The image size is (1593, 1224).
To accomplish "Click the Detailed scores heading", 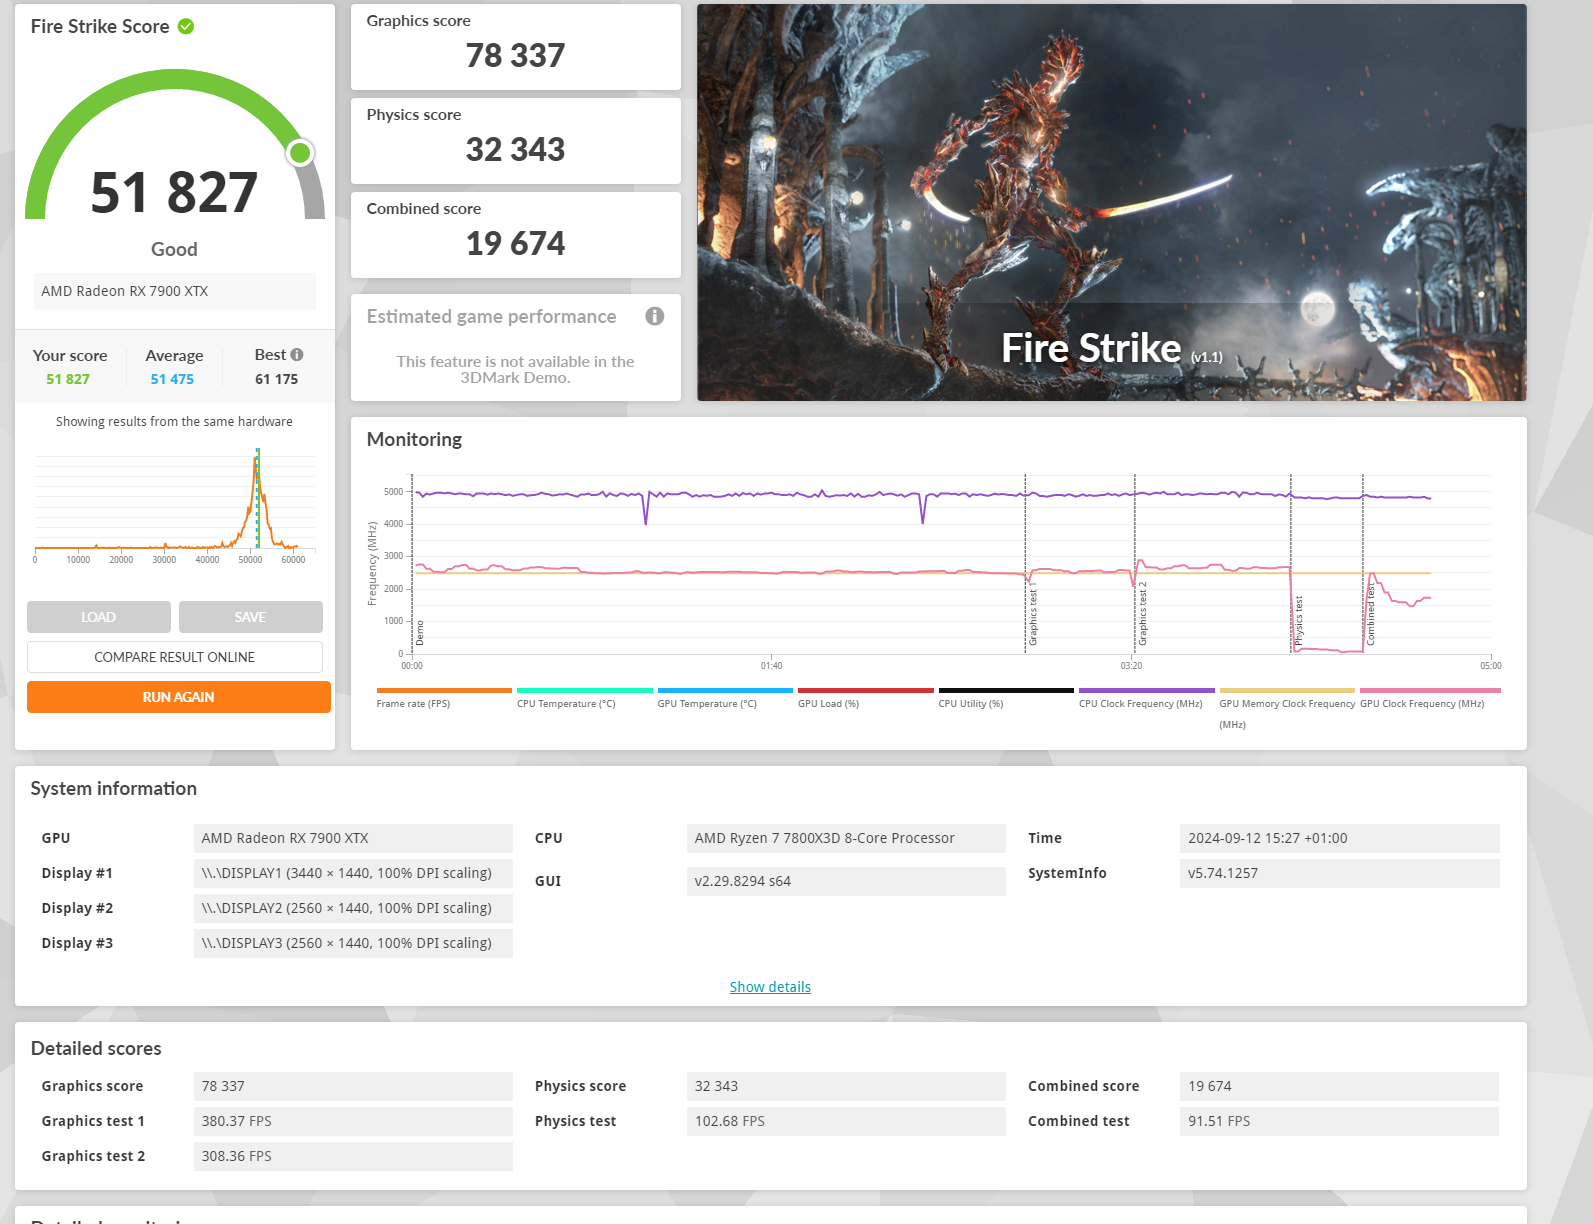I will [96, 1048].
